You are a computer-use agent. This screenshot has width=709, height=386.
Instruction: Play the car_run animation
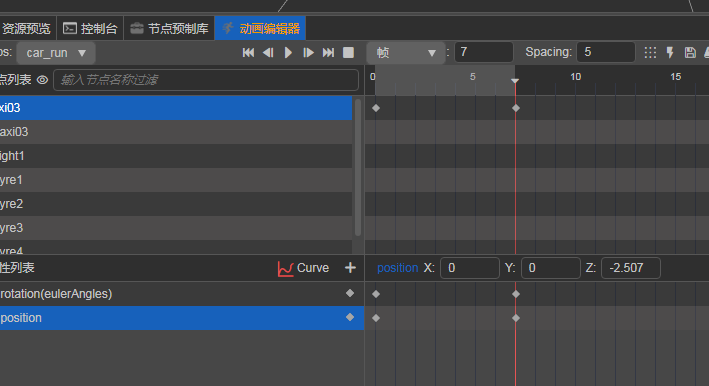tap(288, 53)
